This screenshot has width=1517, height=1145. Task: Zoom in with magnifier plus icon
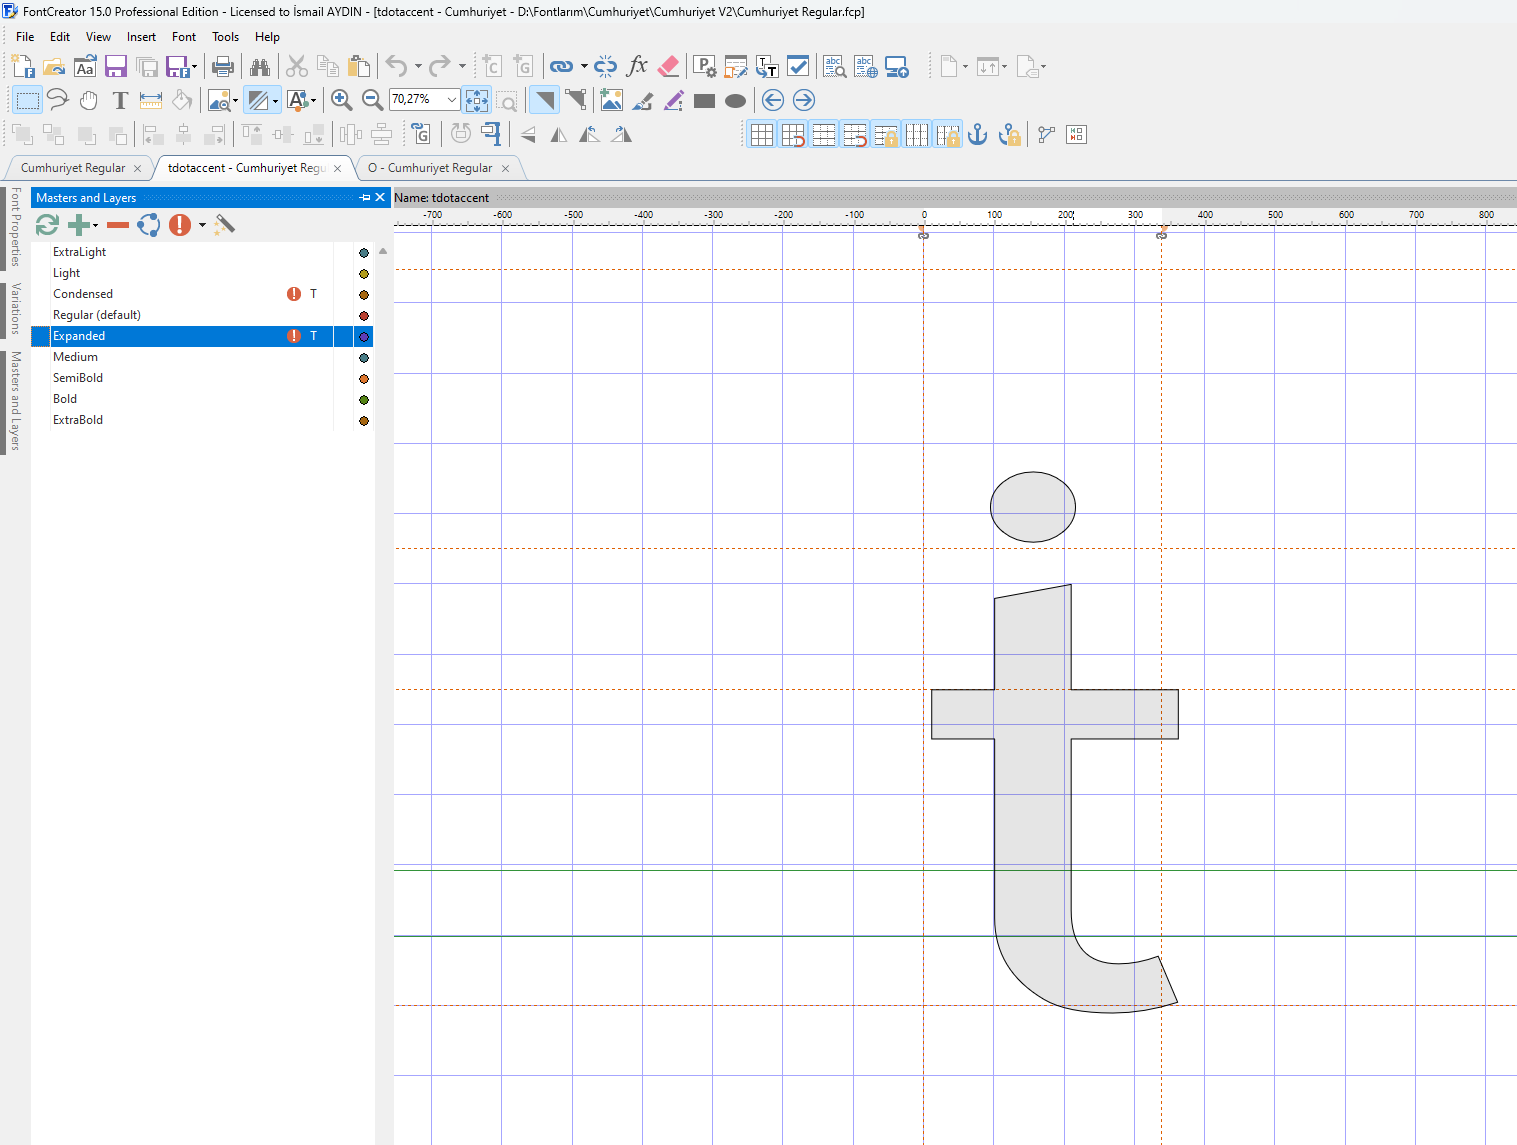341,100
